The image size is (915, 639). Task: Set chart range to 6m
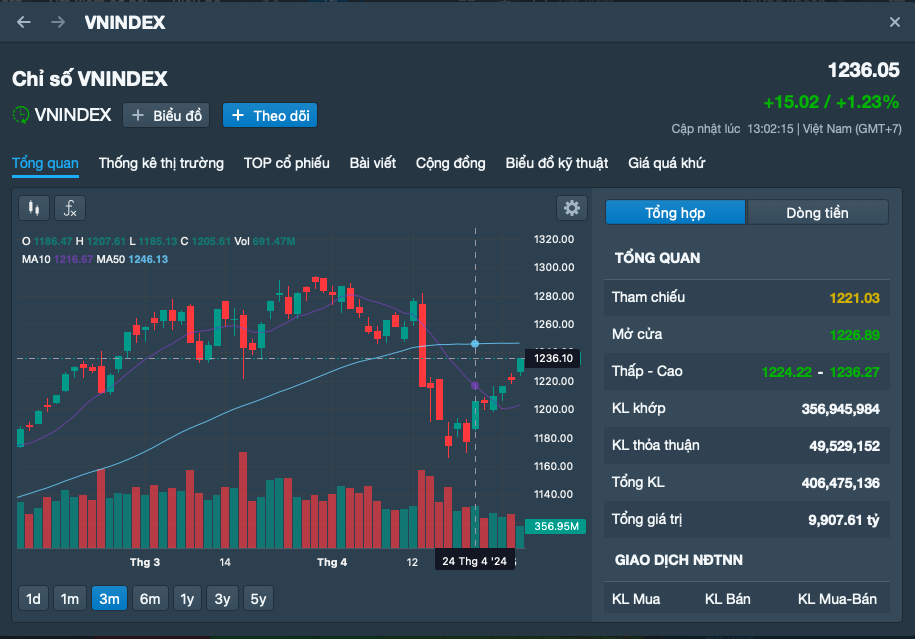tap(150, 599)
